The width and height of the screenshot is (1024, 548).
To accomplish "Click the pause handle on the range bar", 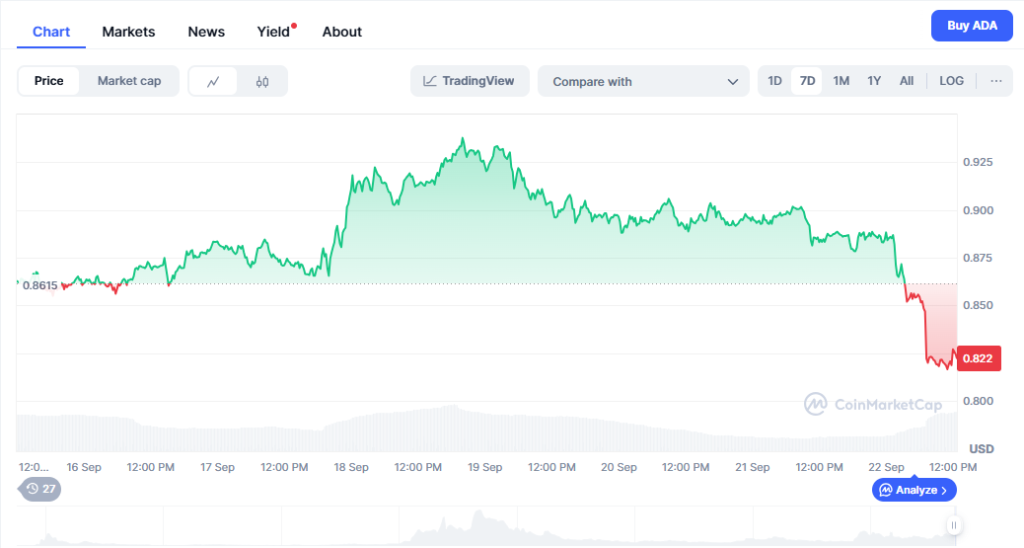I will pos(954,525).
